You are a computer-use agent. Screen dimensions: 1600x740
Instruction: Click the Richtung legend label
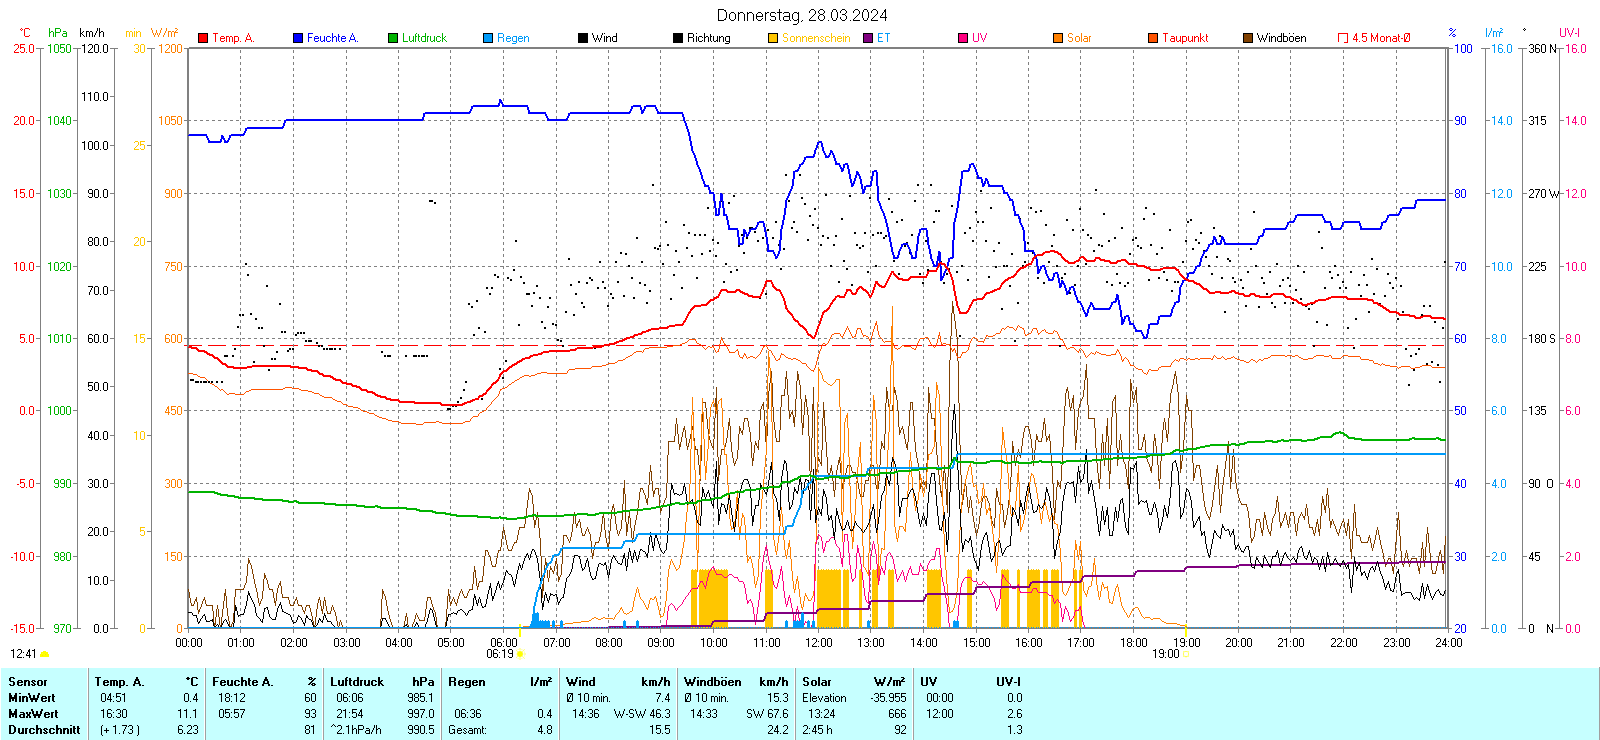pos(708,38)
